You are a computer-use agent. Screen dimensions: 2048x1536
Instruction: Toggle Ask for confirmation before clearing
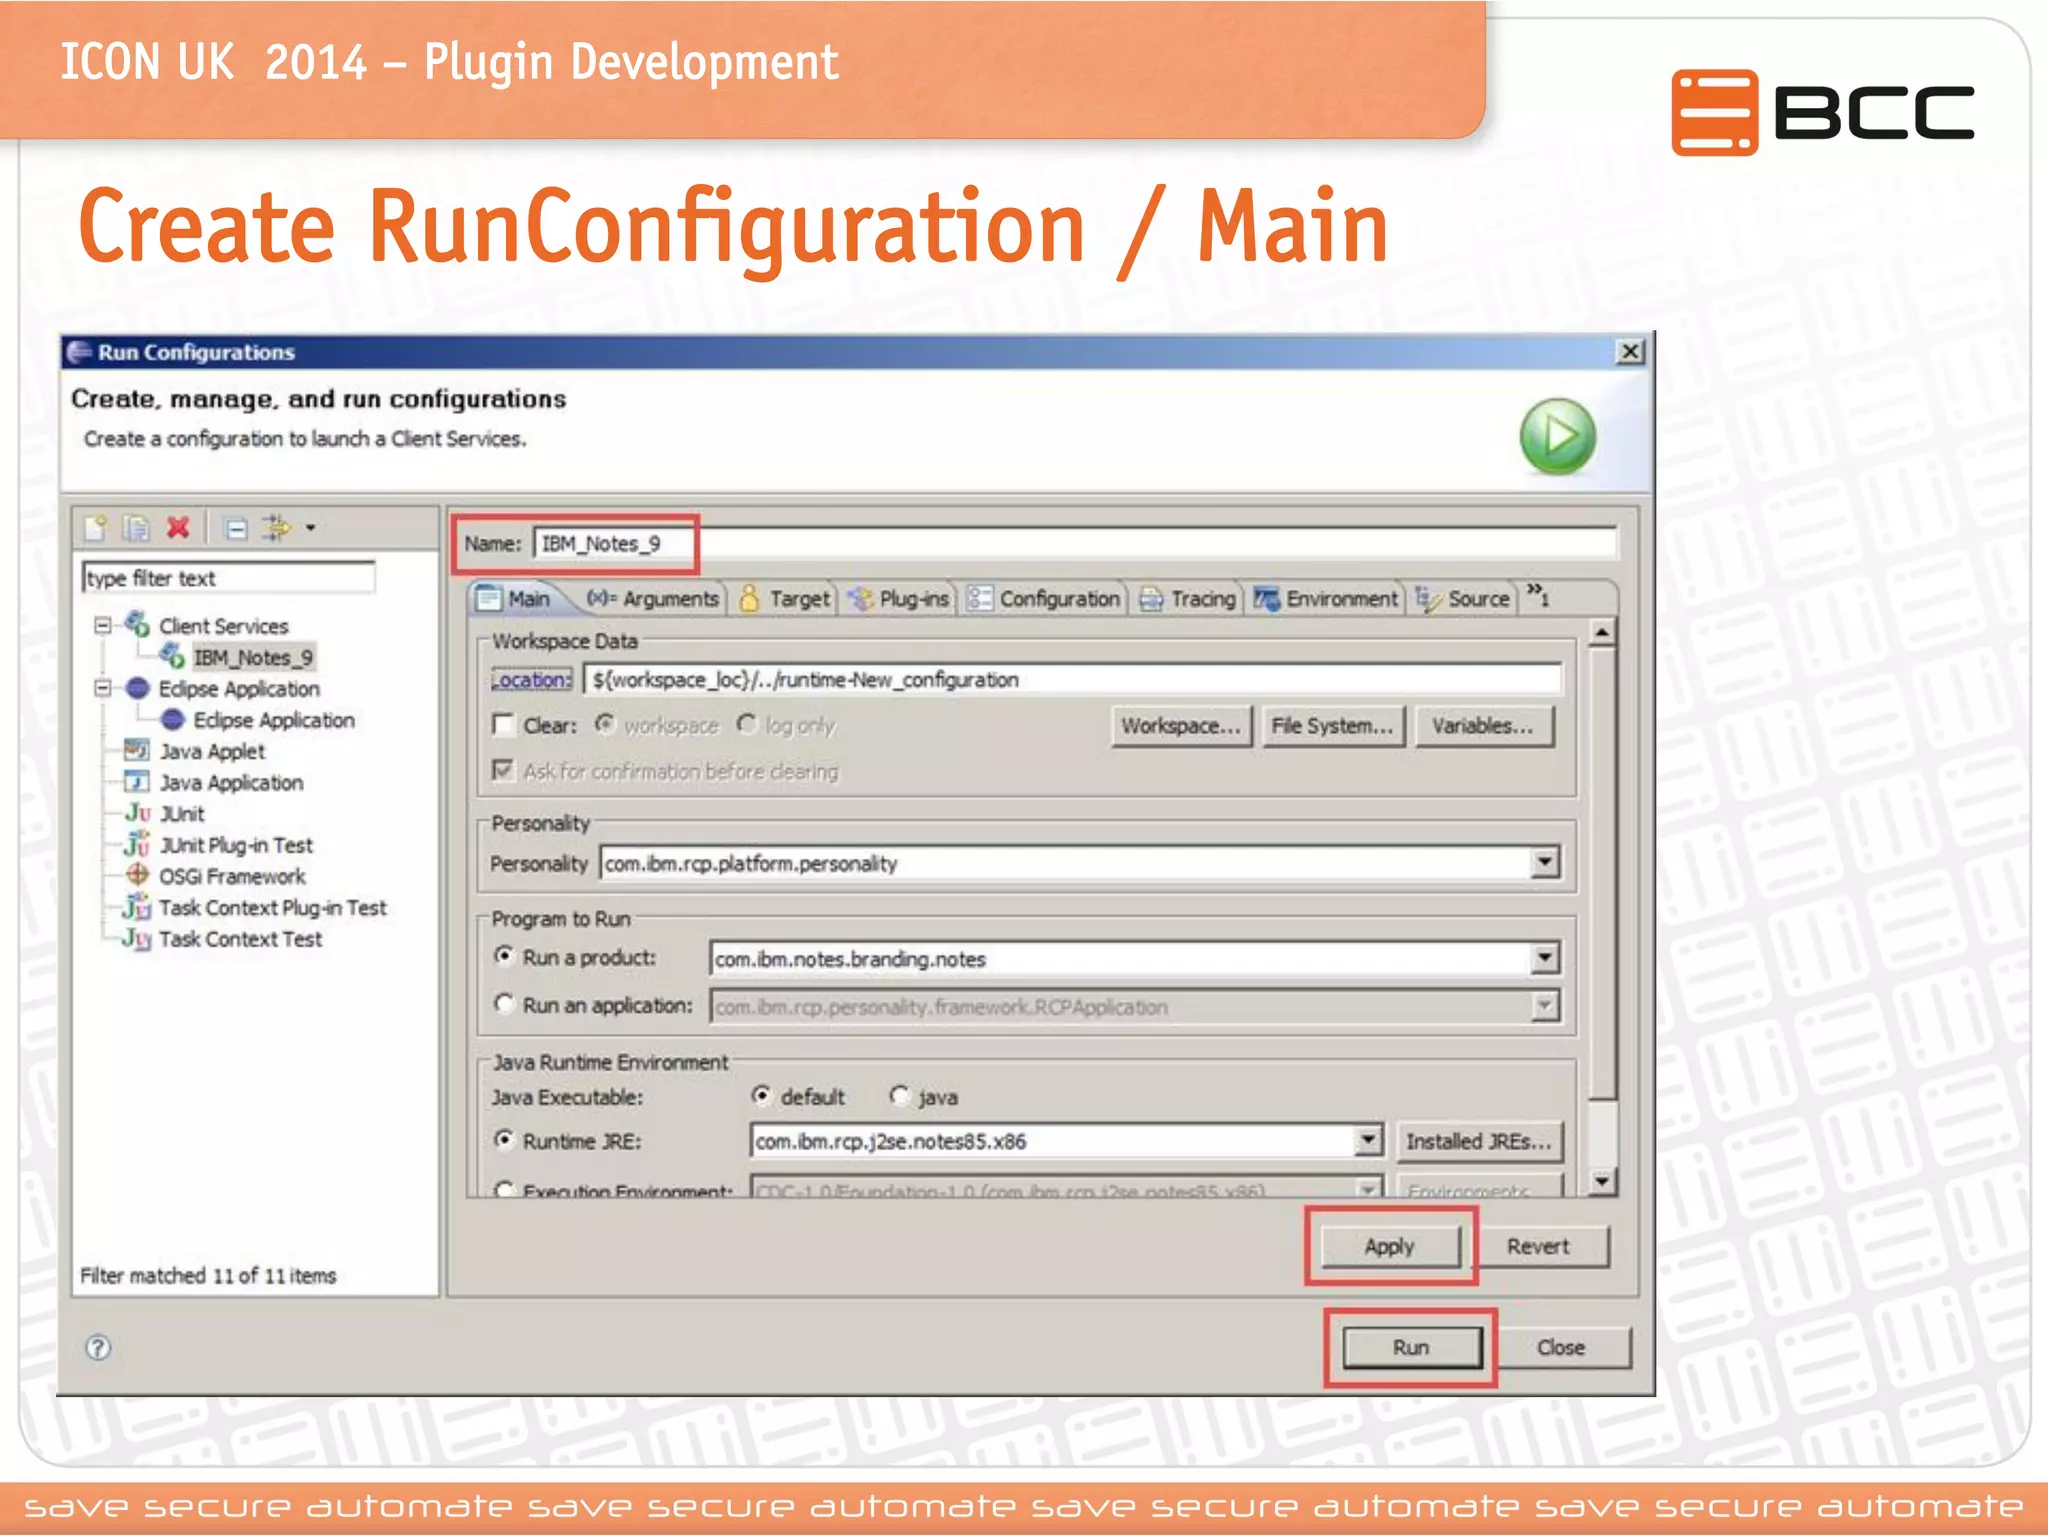coord(503,770)
